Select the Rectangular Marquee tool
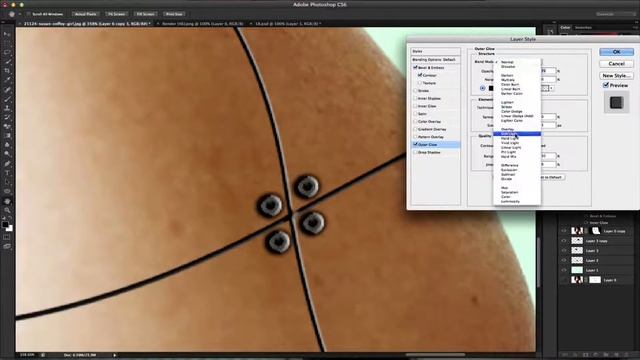640x360 pixels. point(7,43)
